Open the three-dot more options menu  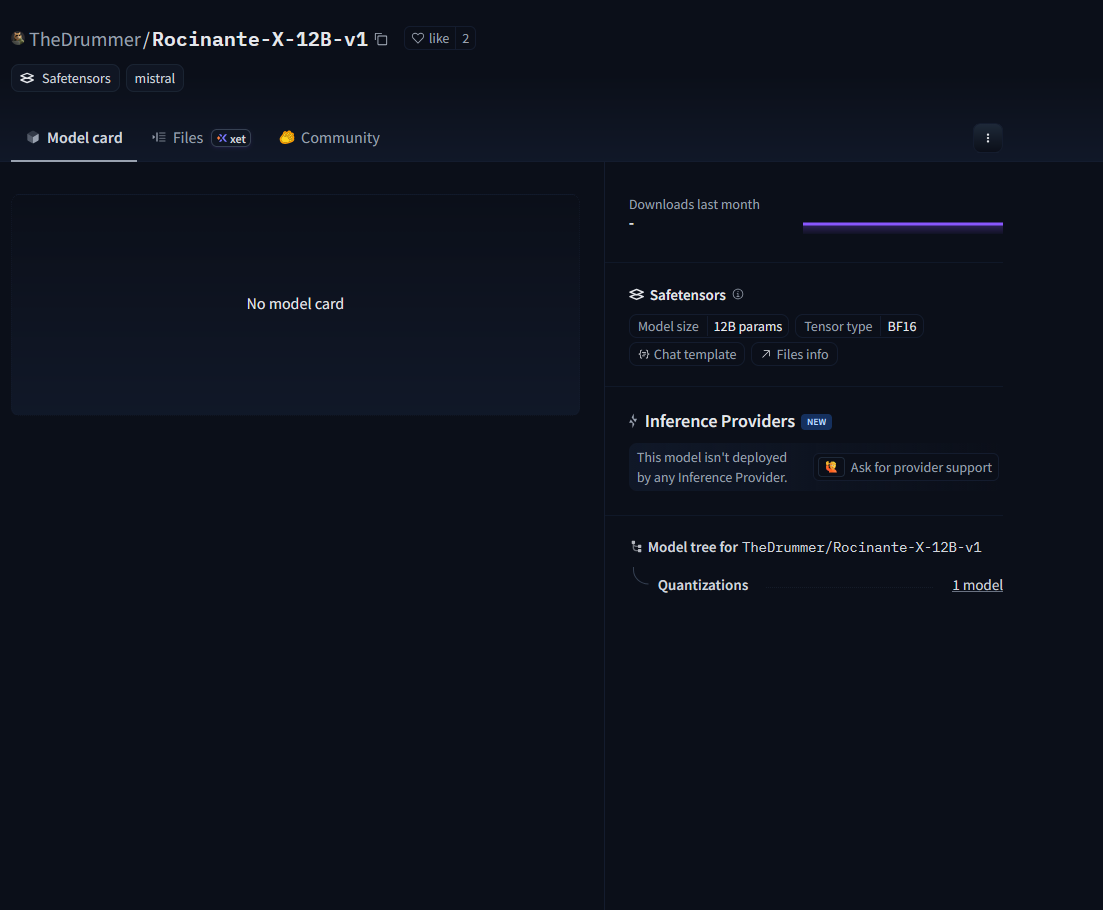[x=988, y=138]
